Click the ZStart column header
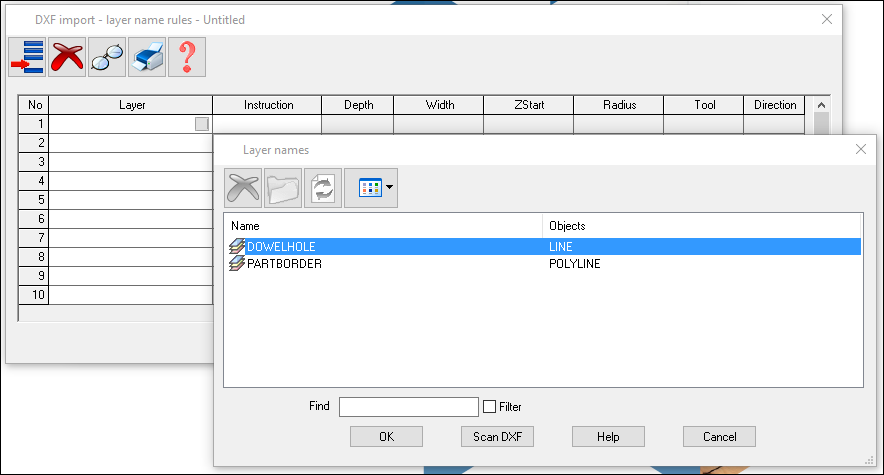The height and width of the screenshot is (475, 884). pos(529,105)
